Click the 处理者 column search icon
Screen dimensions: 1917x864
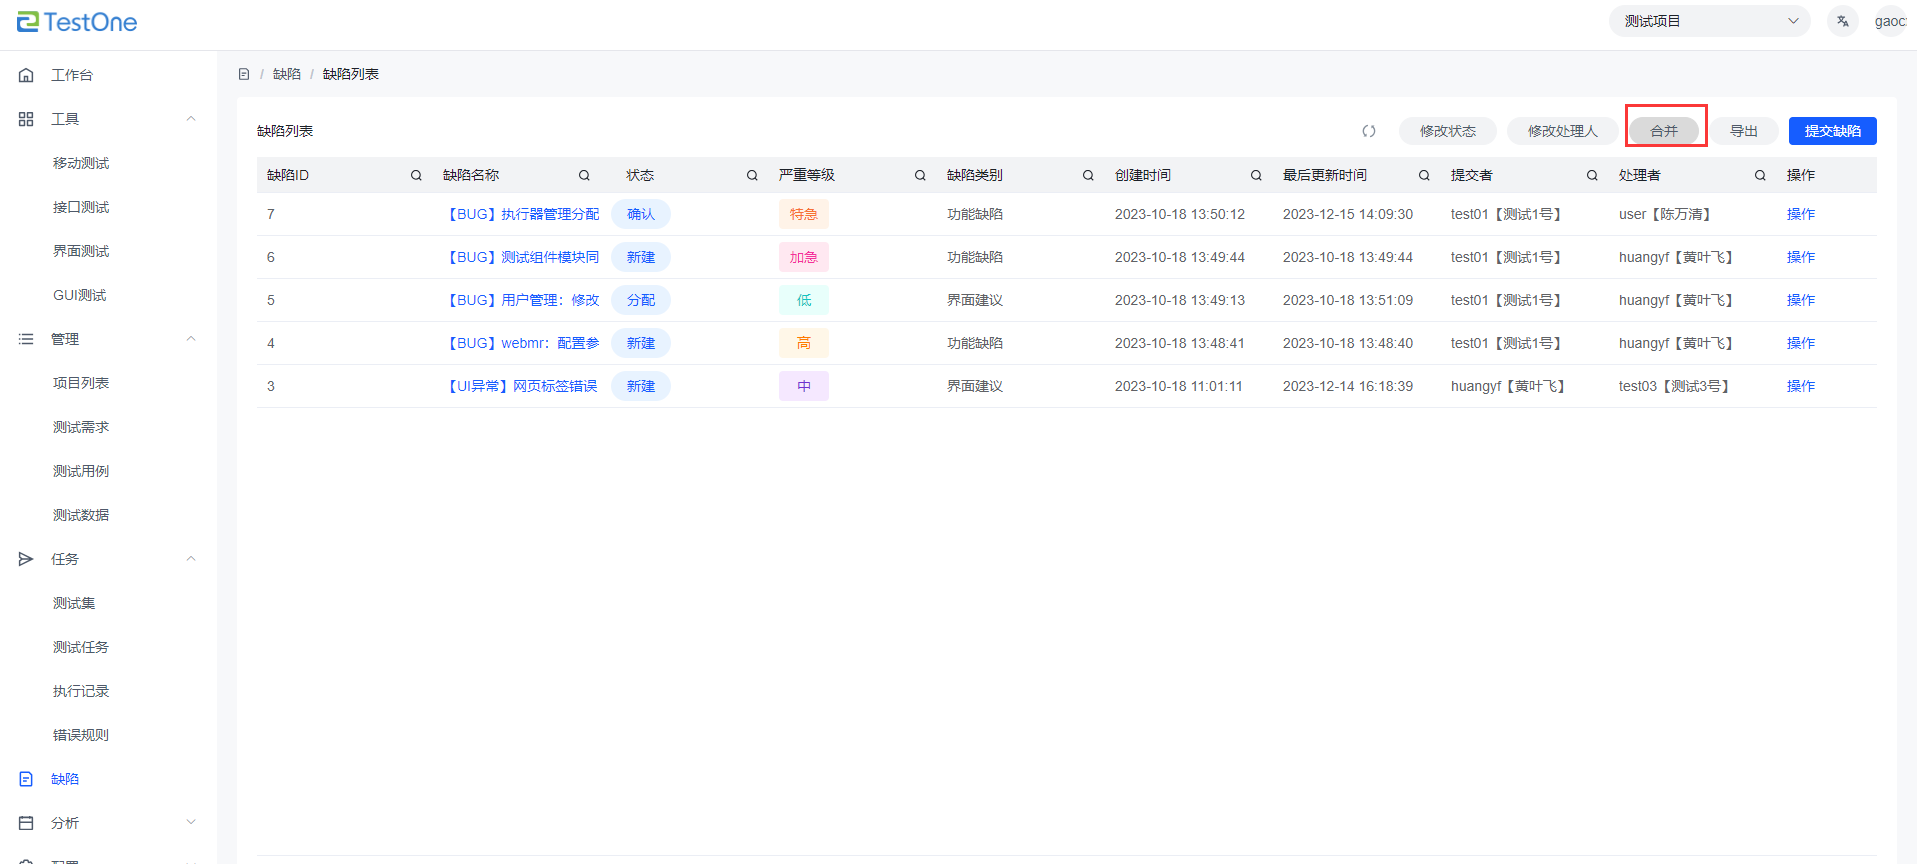coord(1760,175)
